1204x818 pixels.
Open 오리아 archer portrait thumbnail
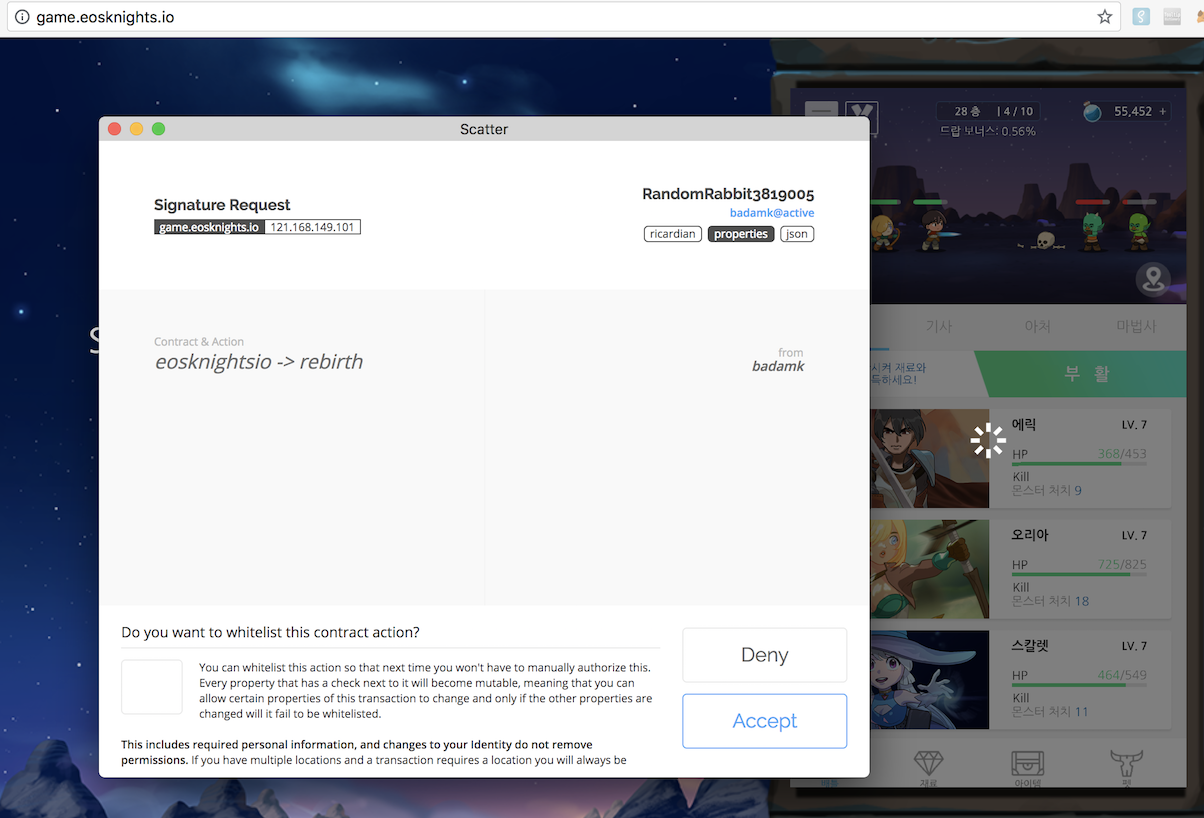click(x=929, y=568)
